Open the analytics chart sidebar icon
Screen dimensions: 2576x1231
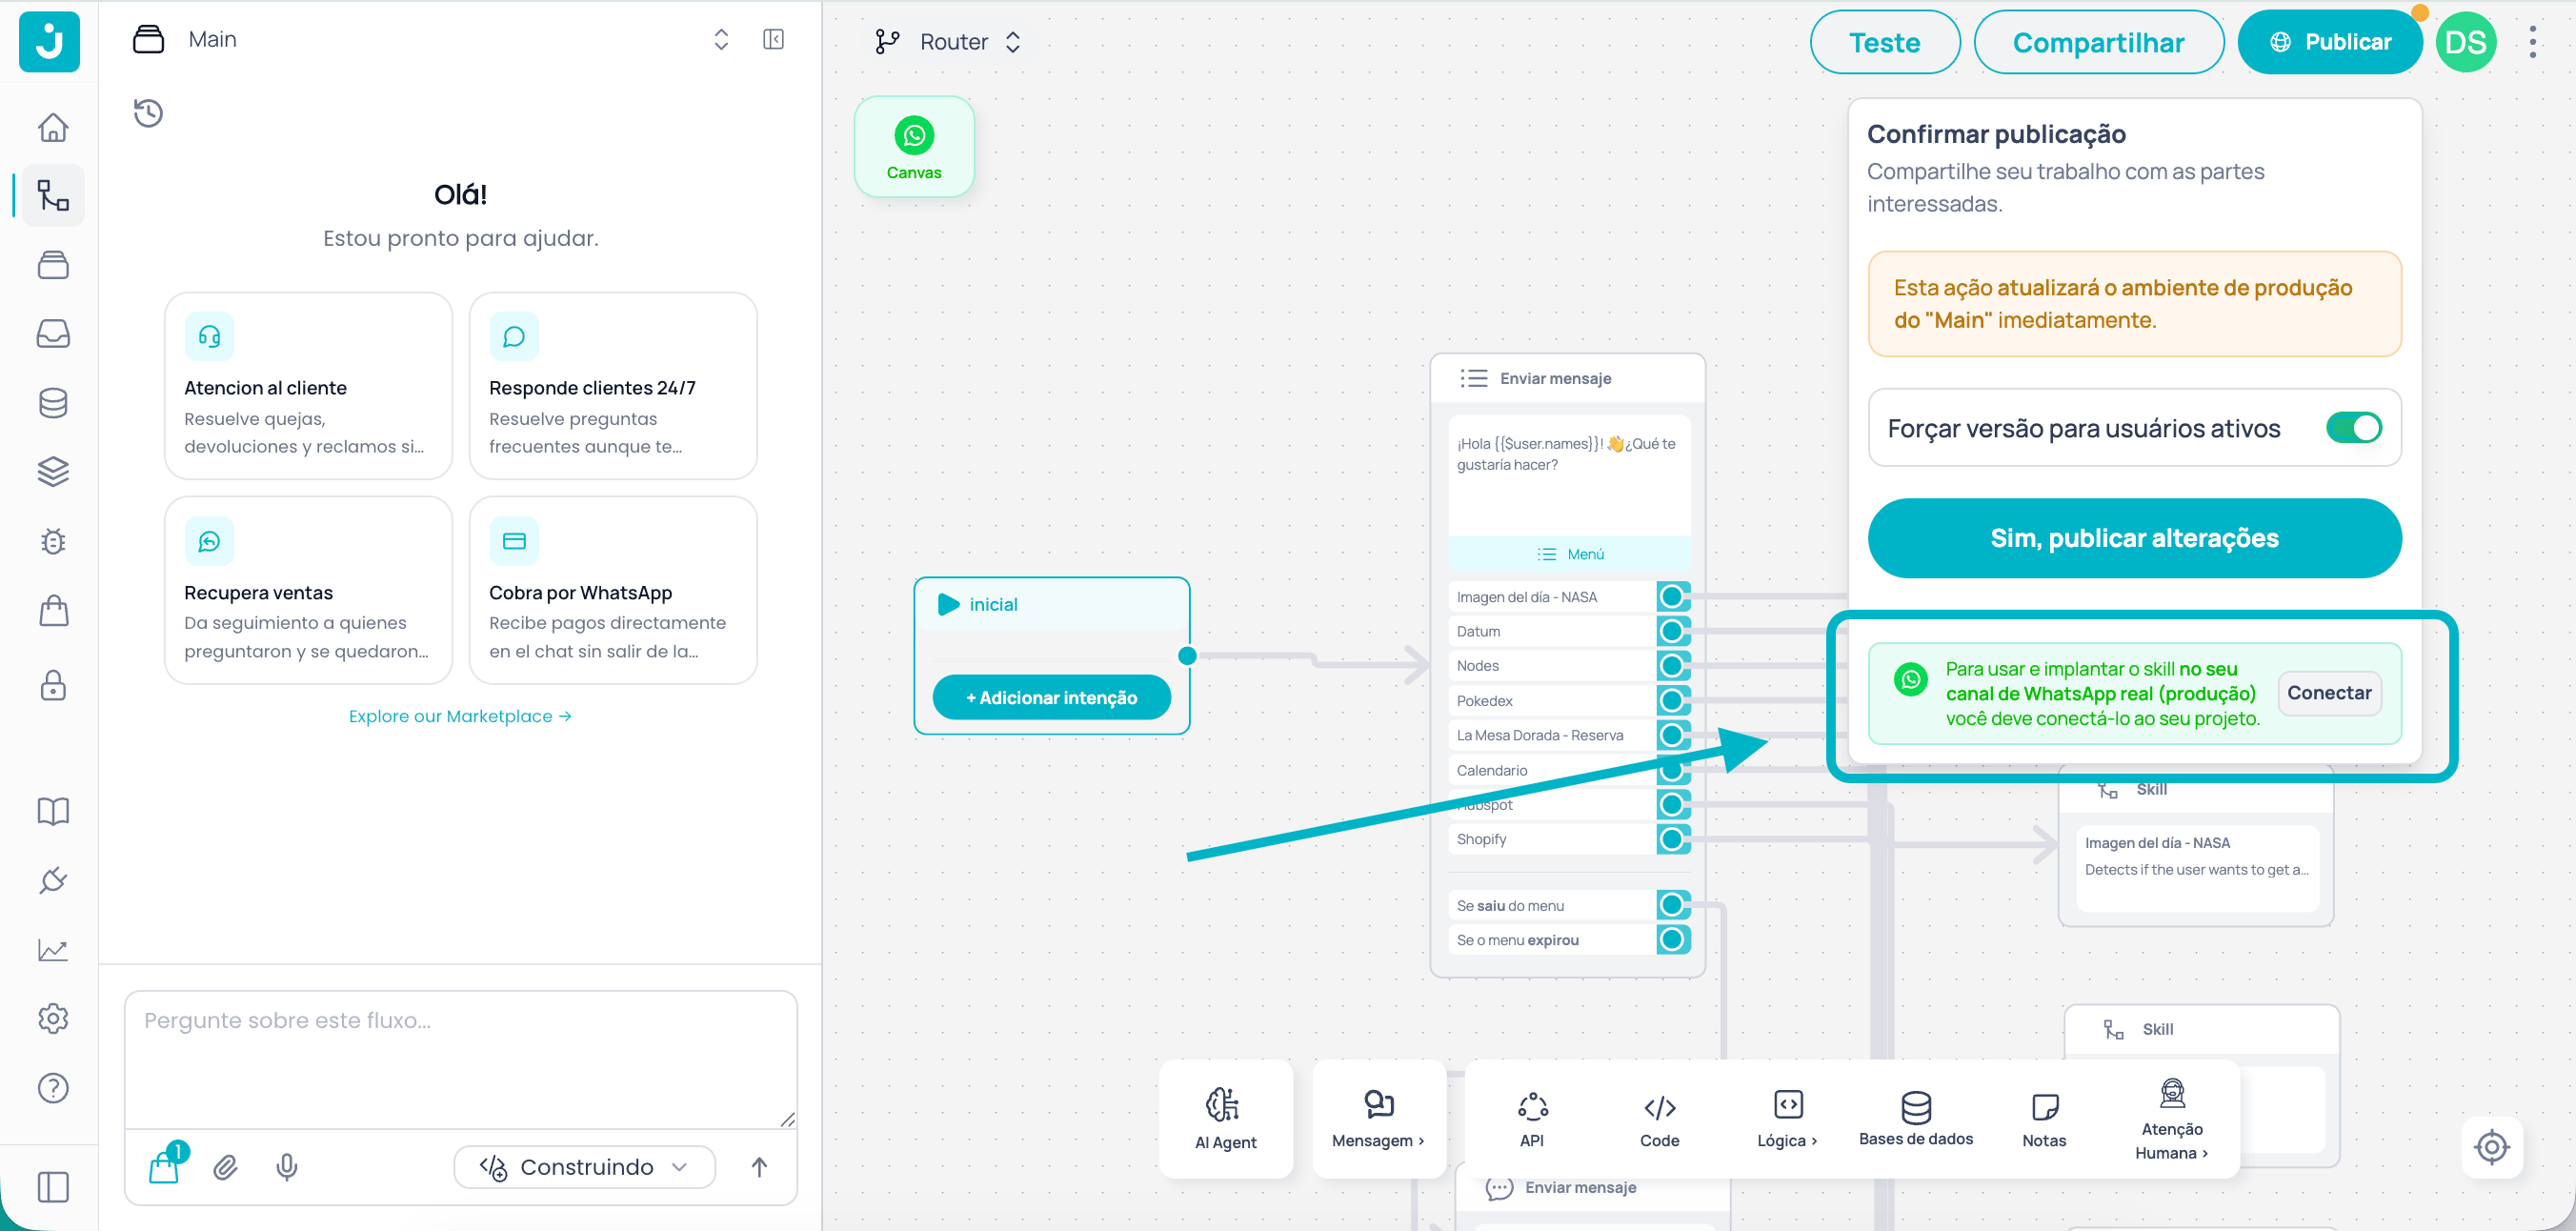coord(53,949)
